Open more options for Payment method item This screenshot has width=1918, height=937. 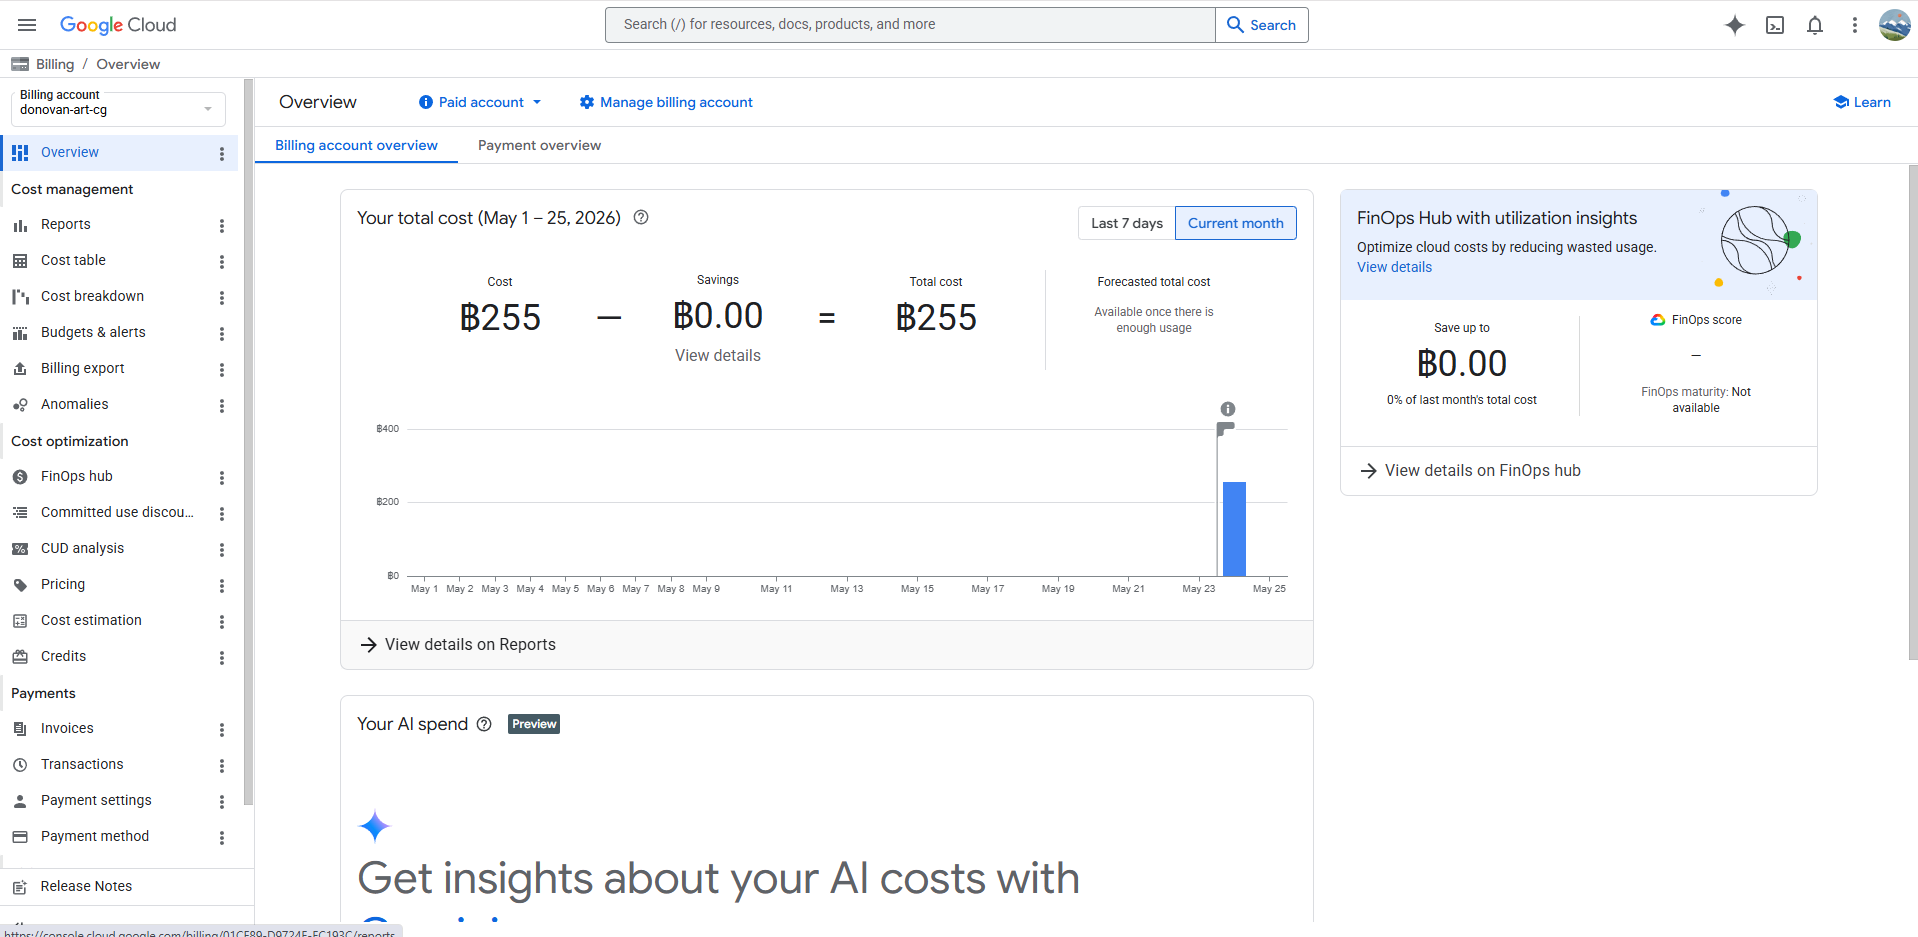(x=222, y=838)
